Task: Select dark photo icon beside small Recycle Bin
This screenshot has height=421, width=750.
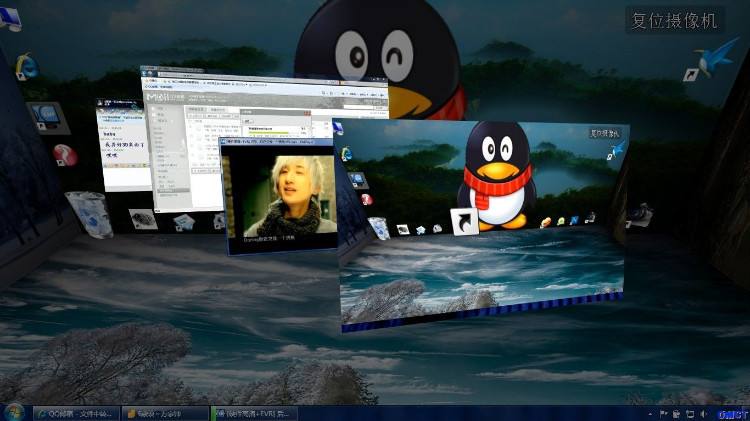Action: pos(403,230)
